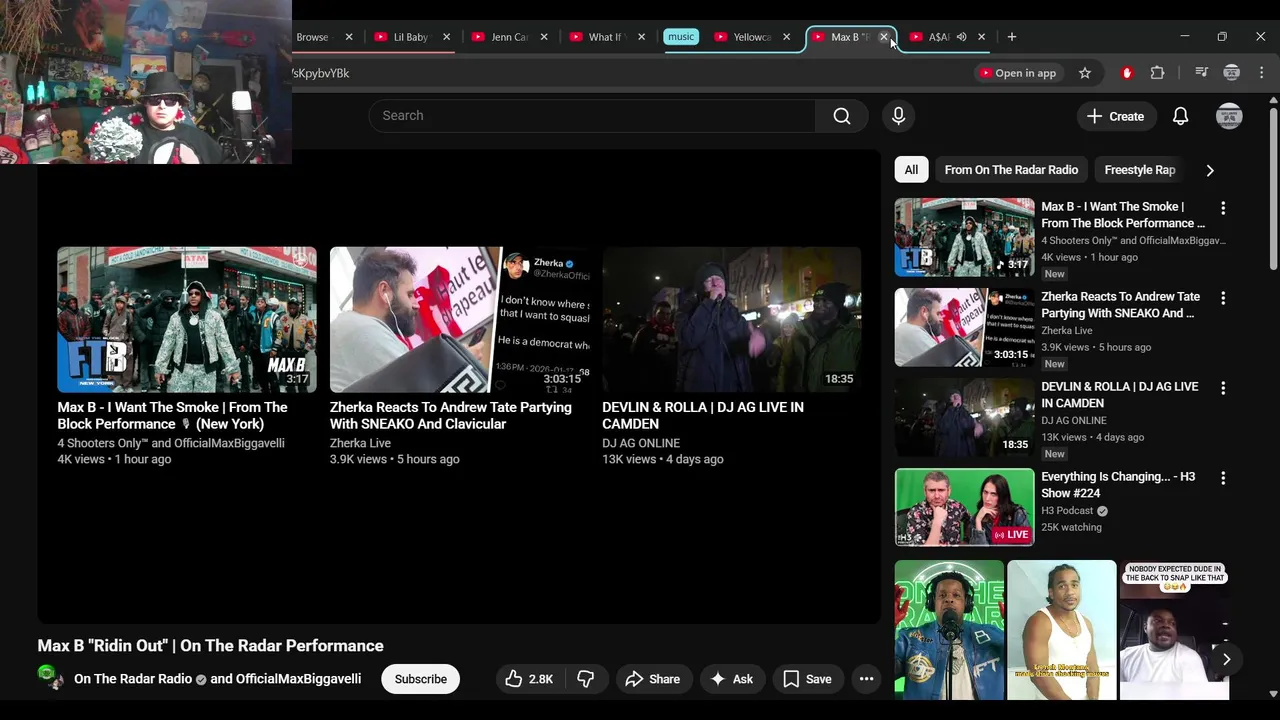
Task: Switch to the Jenn Car tab
Action: (x=508, y=37)
